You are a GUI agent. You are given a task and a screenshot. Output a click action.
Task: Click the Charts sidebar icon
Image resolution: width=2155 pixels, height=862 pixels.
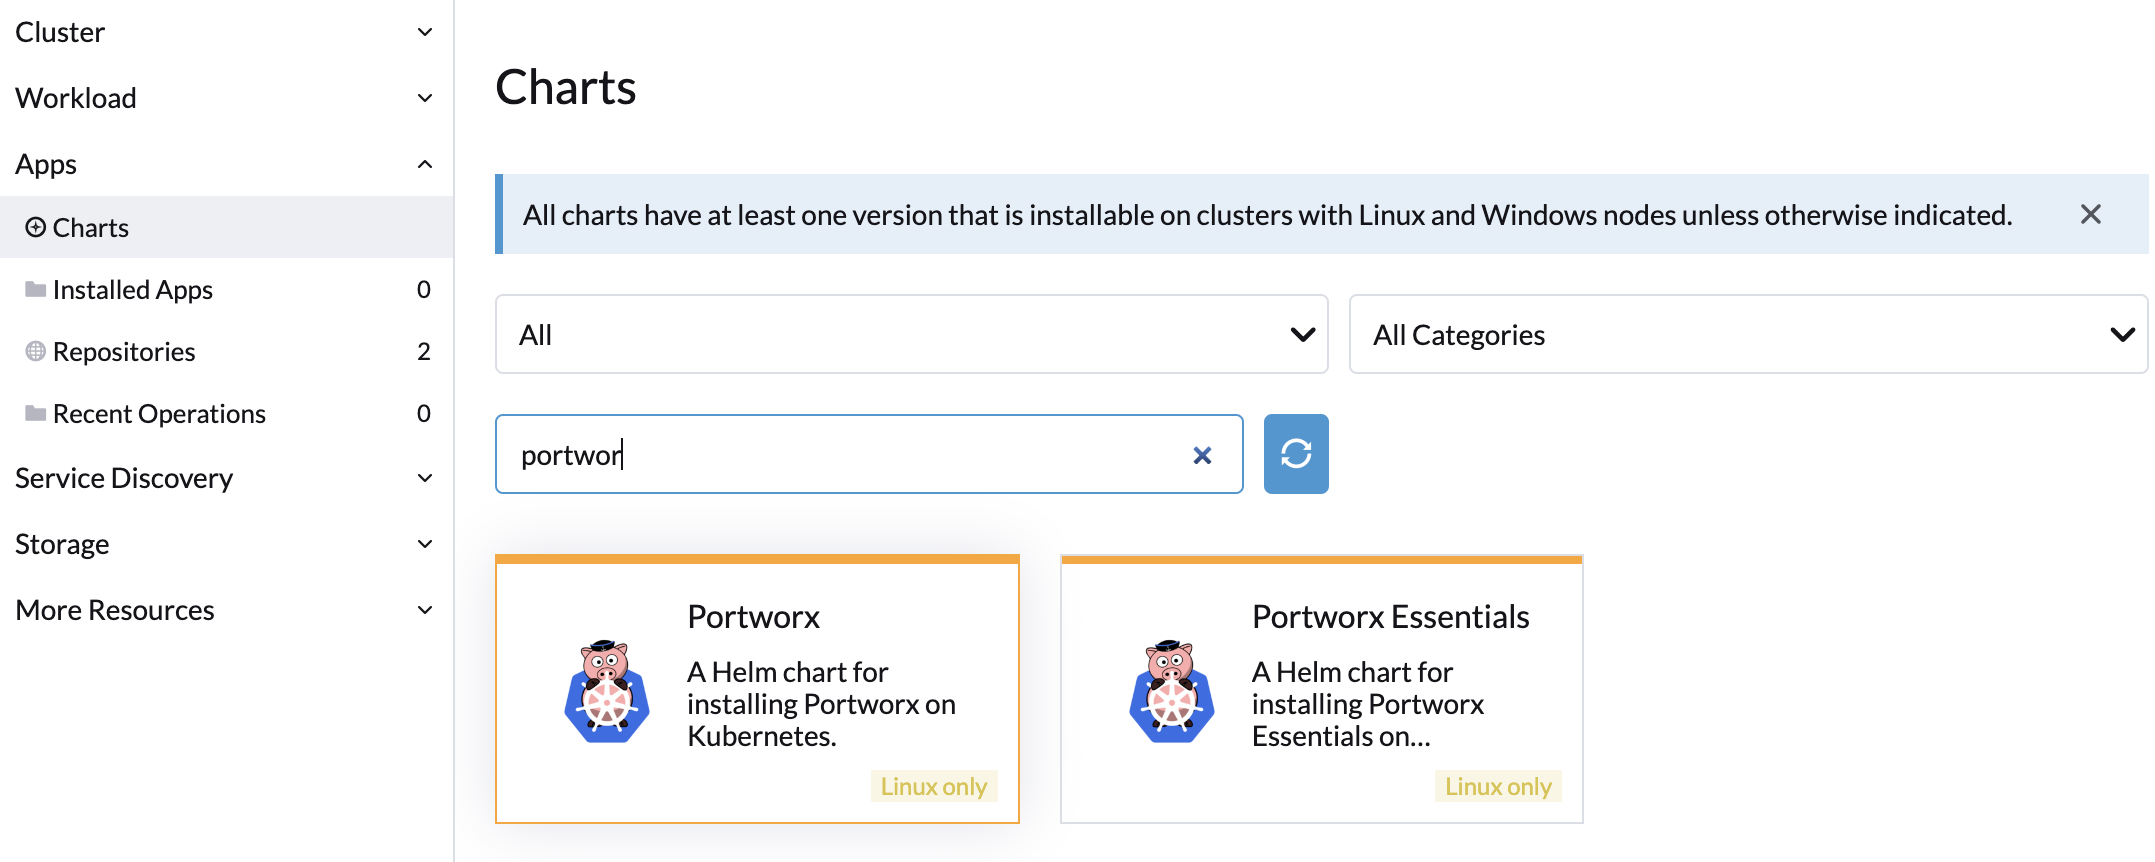pyautogui.click(x=36, y=227)
